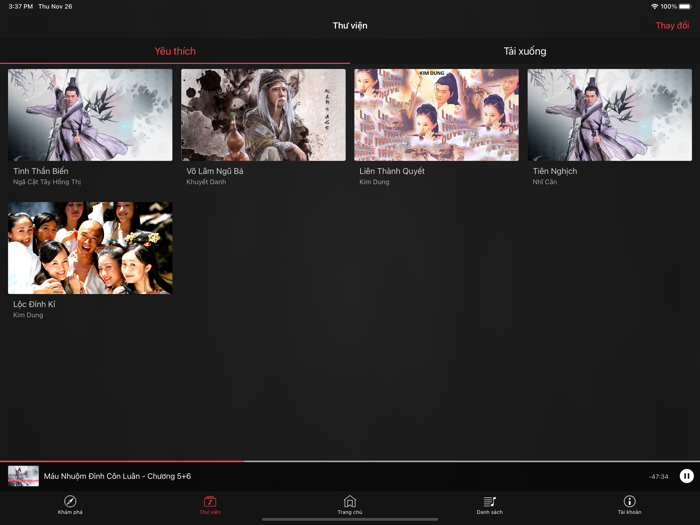Tap the 3:37 PM clock in status bar
Viewport: 700px width, 525px height.
coord(21,6)
